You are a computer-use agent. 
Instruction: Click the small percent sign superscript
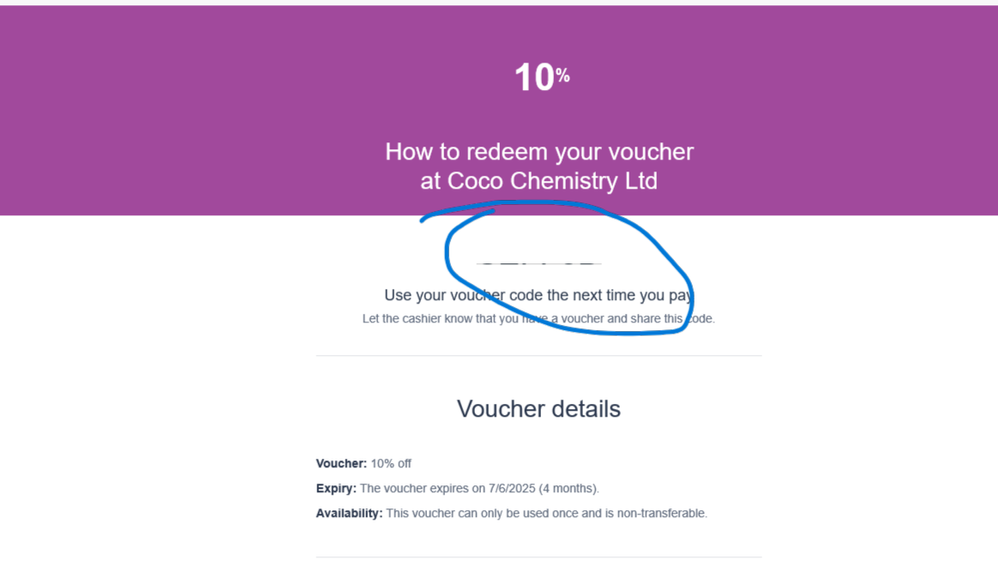pos(563,75)
